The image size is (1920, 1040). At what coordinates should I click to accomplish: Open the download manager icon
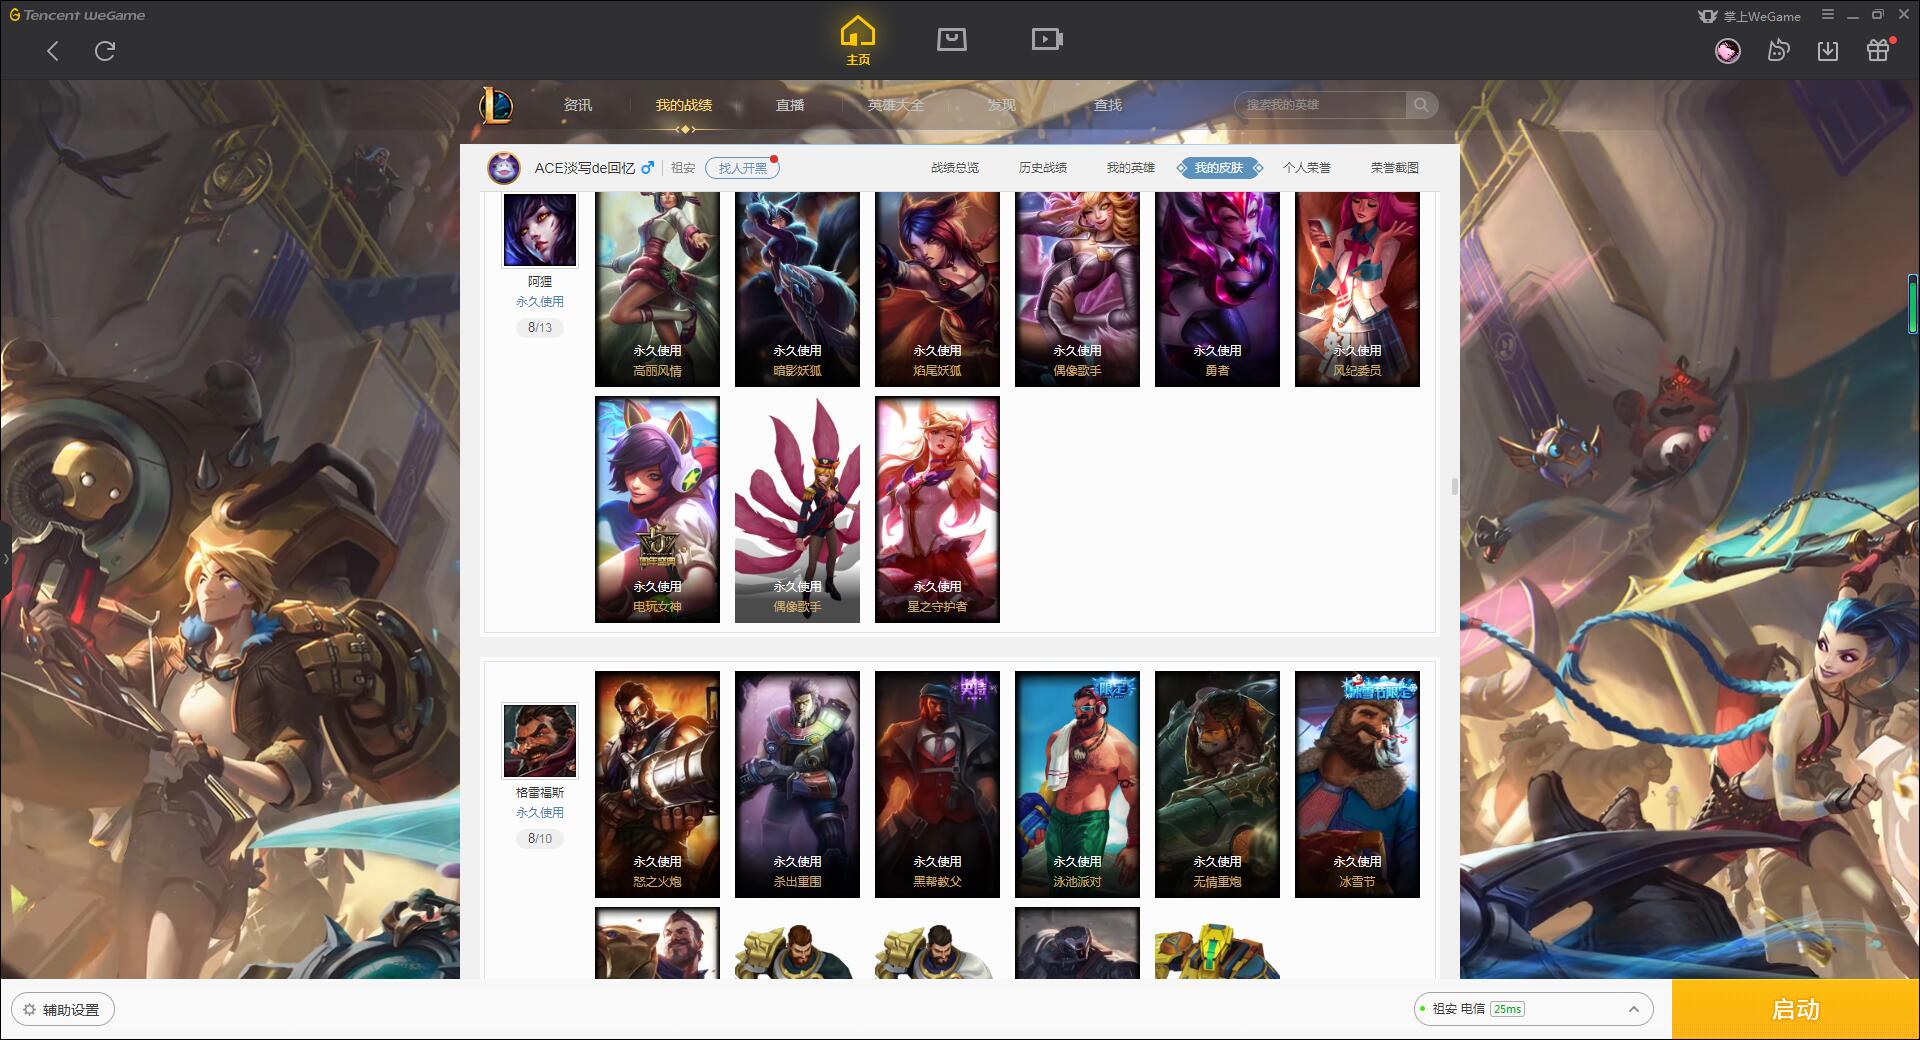1828,51
